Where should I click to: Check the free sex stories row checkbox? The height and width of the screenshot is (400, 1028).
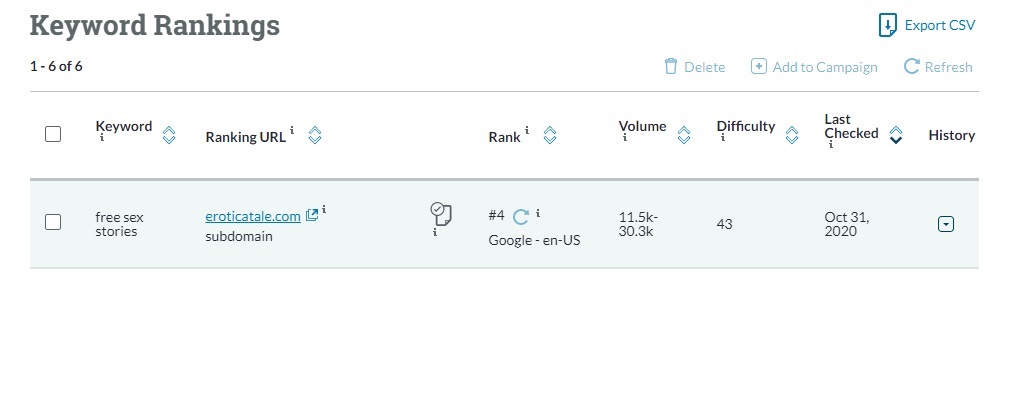[54, 223]
